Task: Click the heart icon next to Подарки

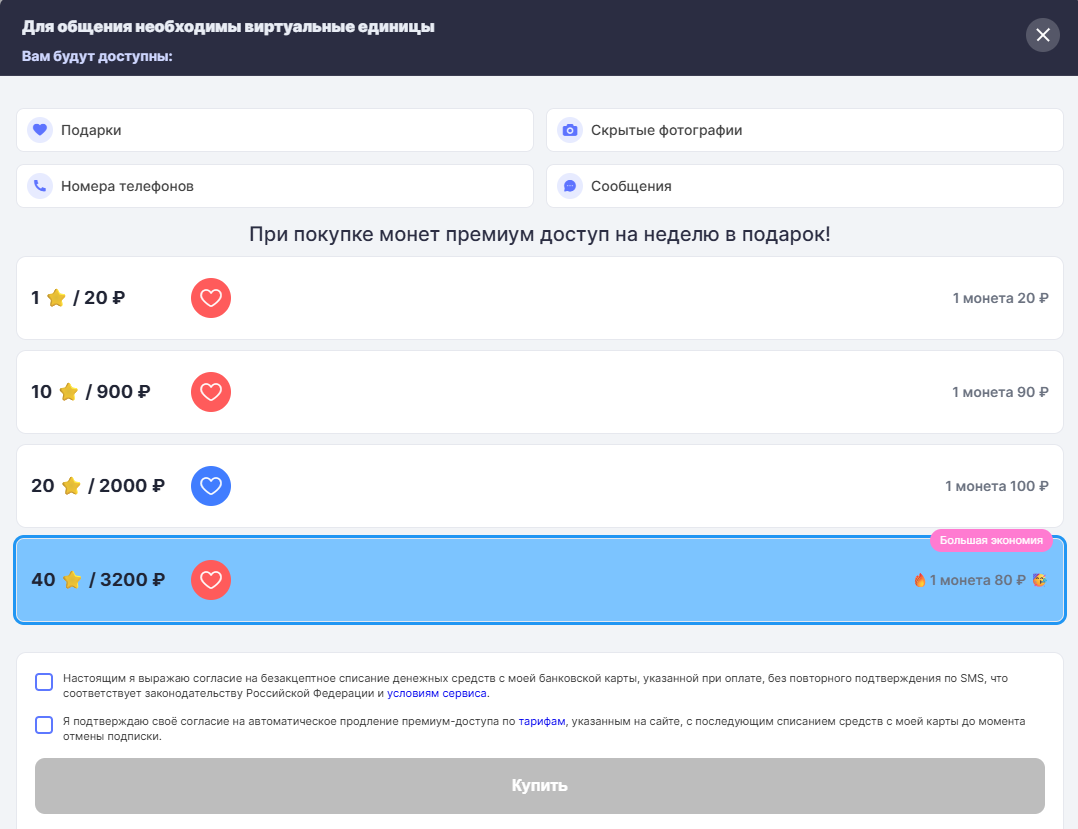Action: pos(40,130)
